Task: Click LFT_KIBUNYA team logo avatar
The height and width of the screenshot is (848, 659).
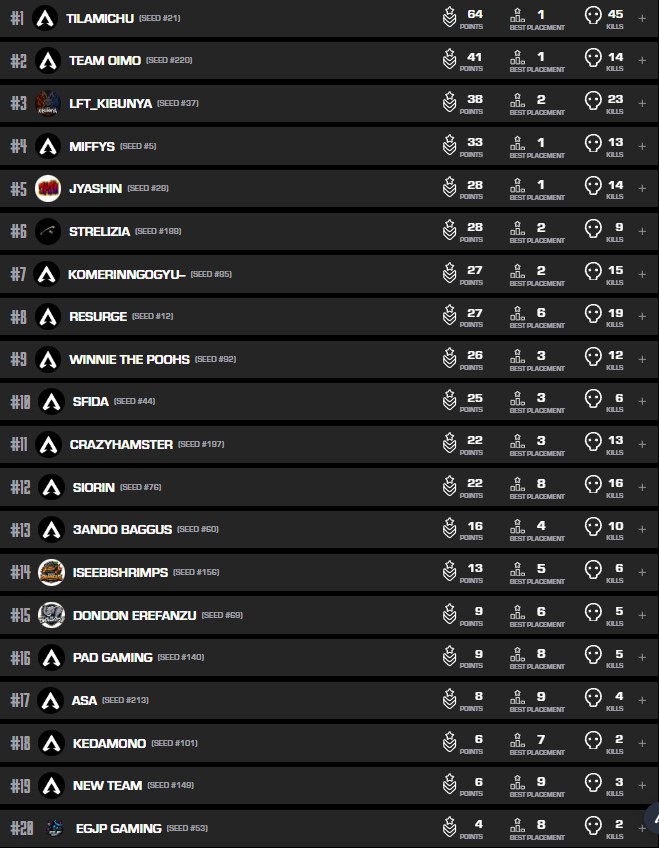Action: point(47,103)
